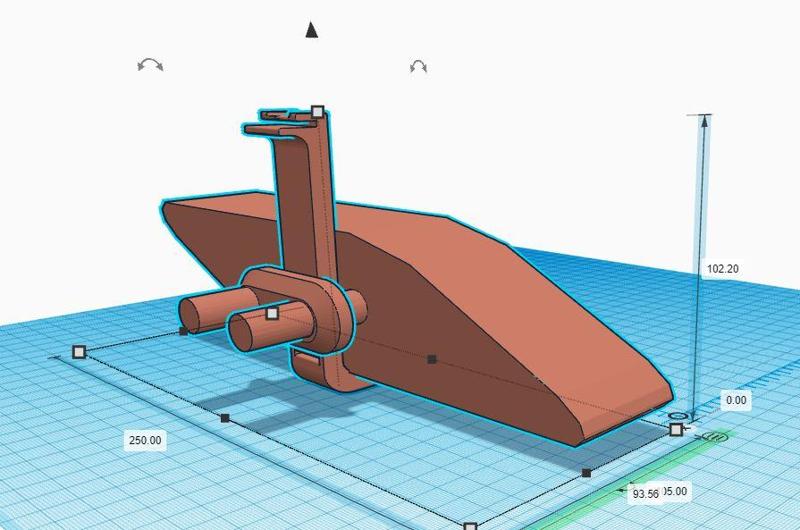Select the white corner handle below the 0.00 label
Screen dimensions: 800x530
[x=676, y=430]
